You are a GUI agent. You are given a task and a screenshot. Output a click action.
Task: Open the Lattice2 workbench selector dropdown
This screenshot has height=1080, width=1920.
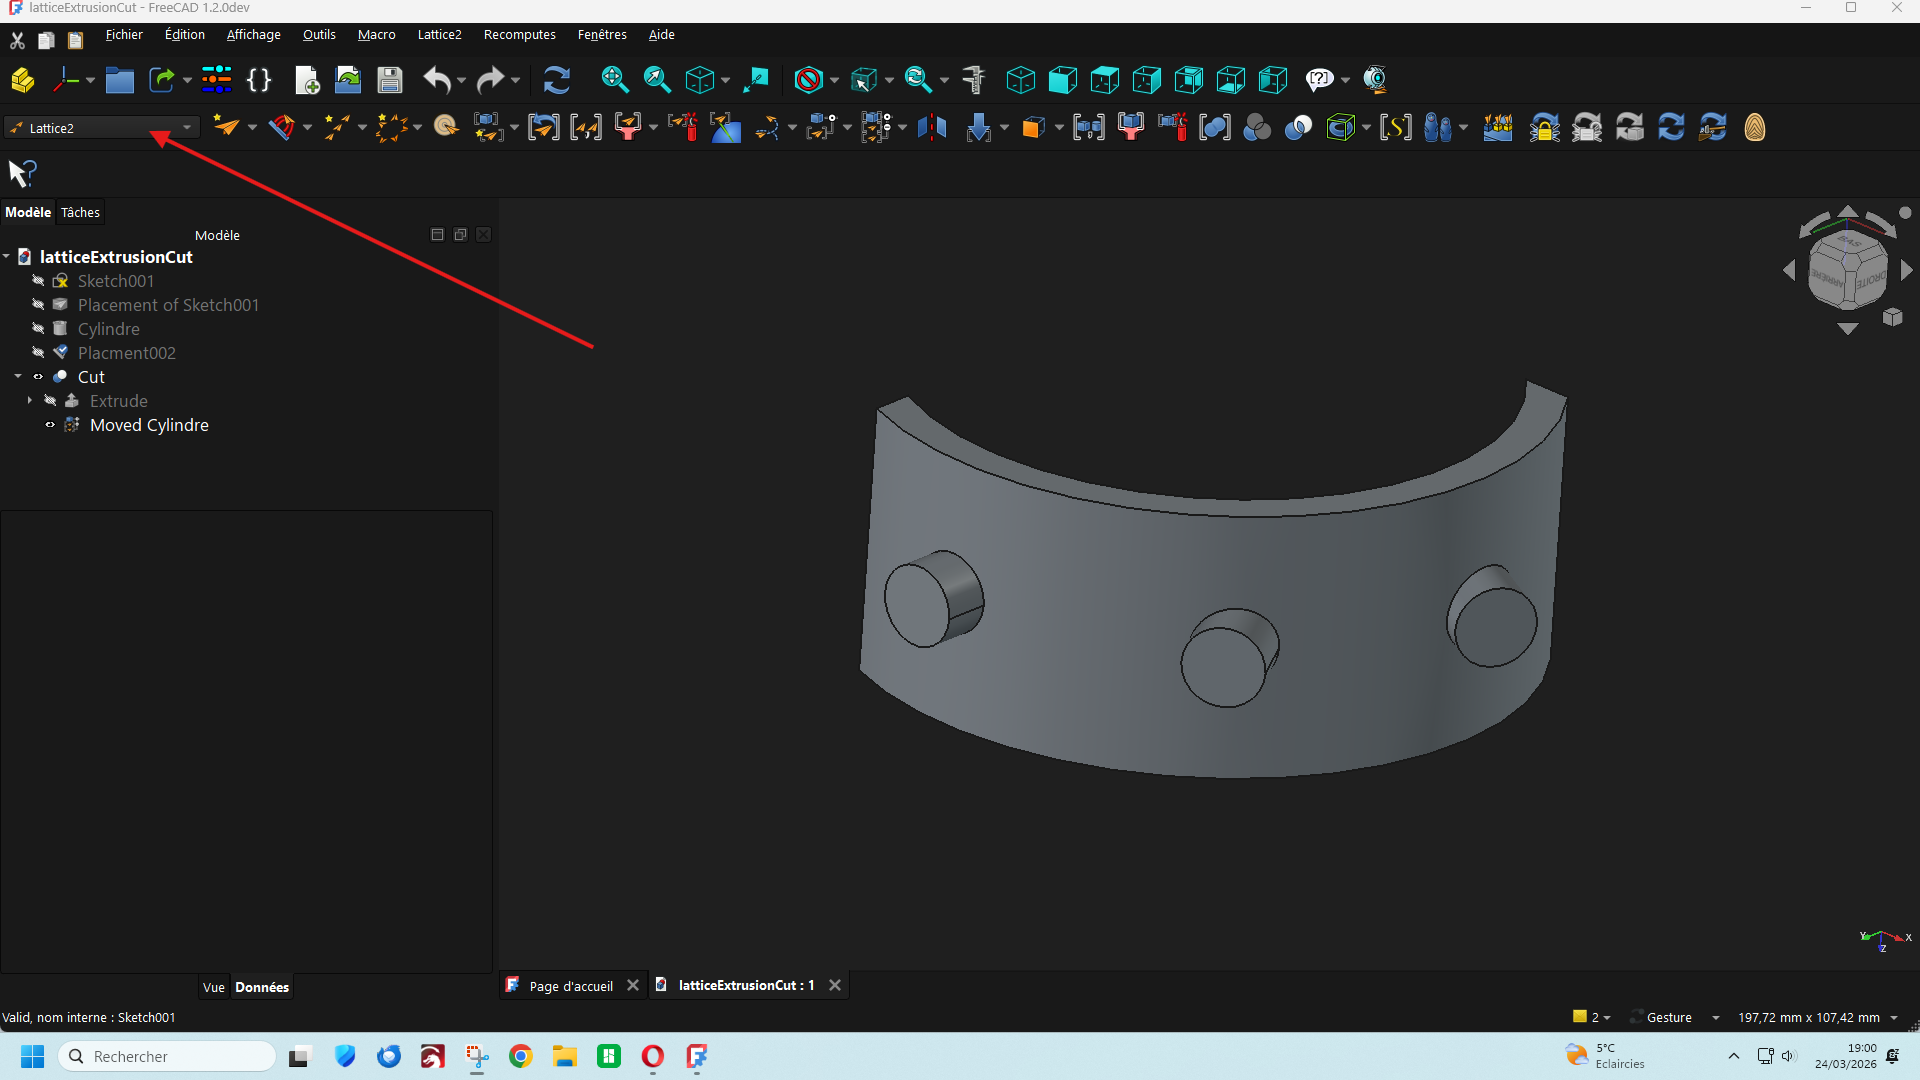click(101, 128)
